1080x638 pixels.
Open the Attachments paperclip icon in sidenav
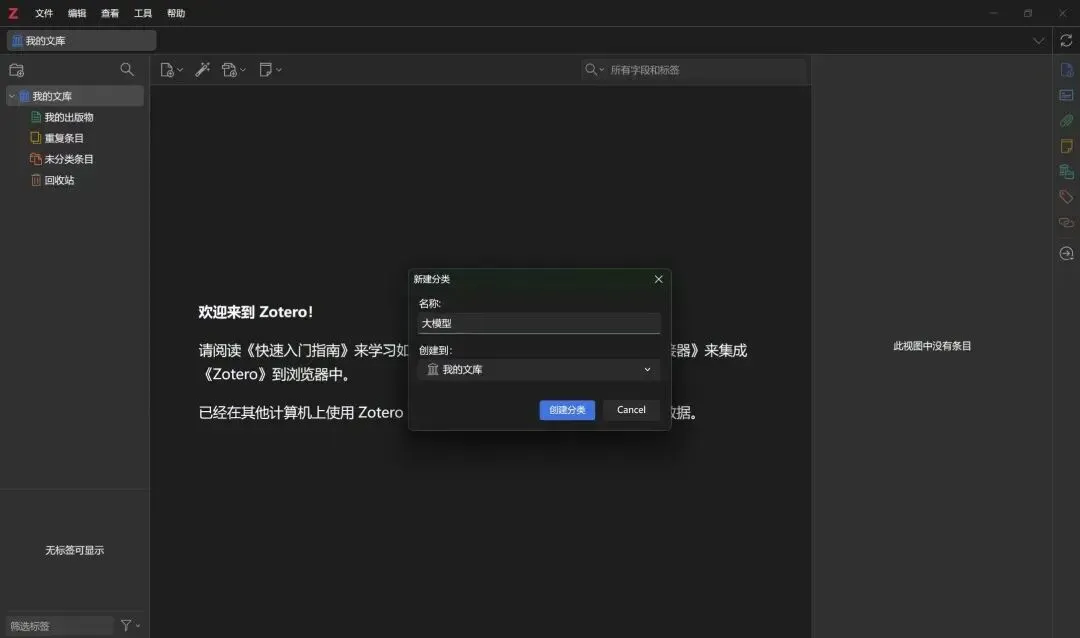click(1066, 121)
